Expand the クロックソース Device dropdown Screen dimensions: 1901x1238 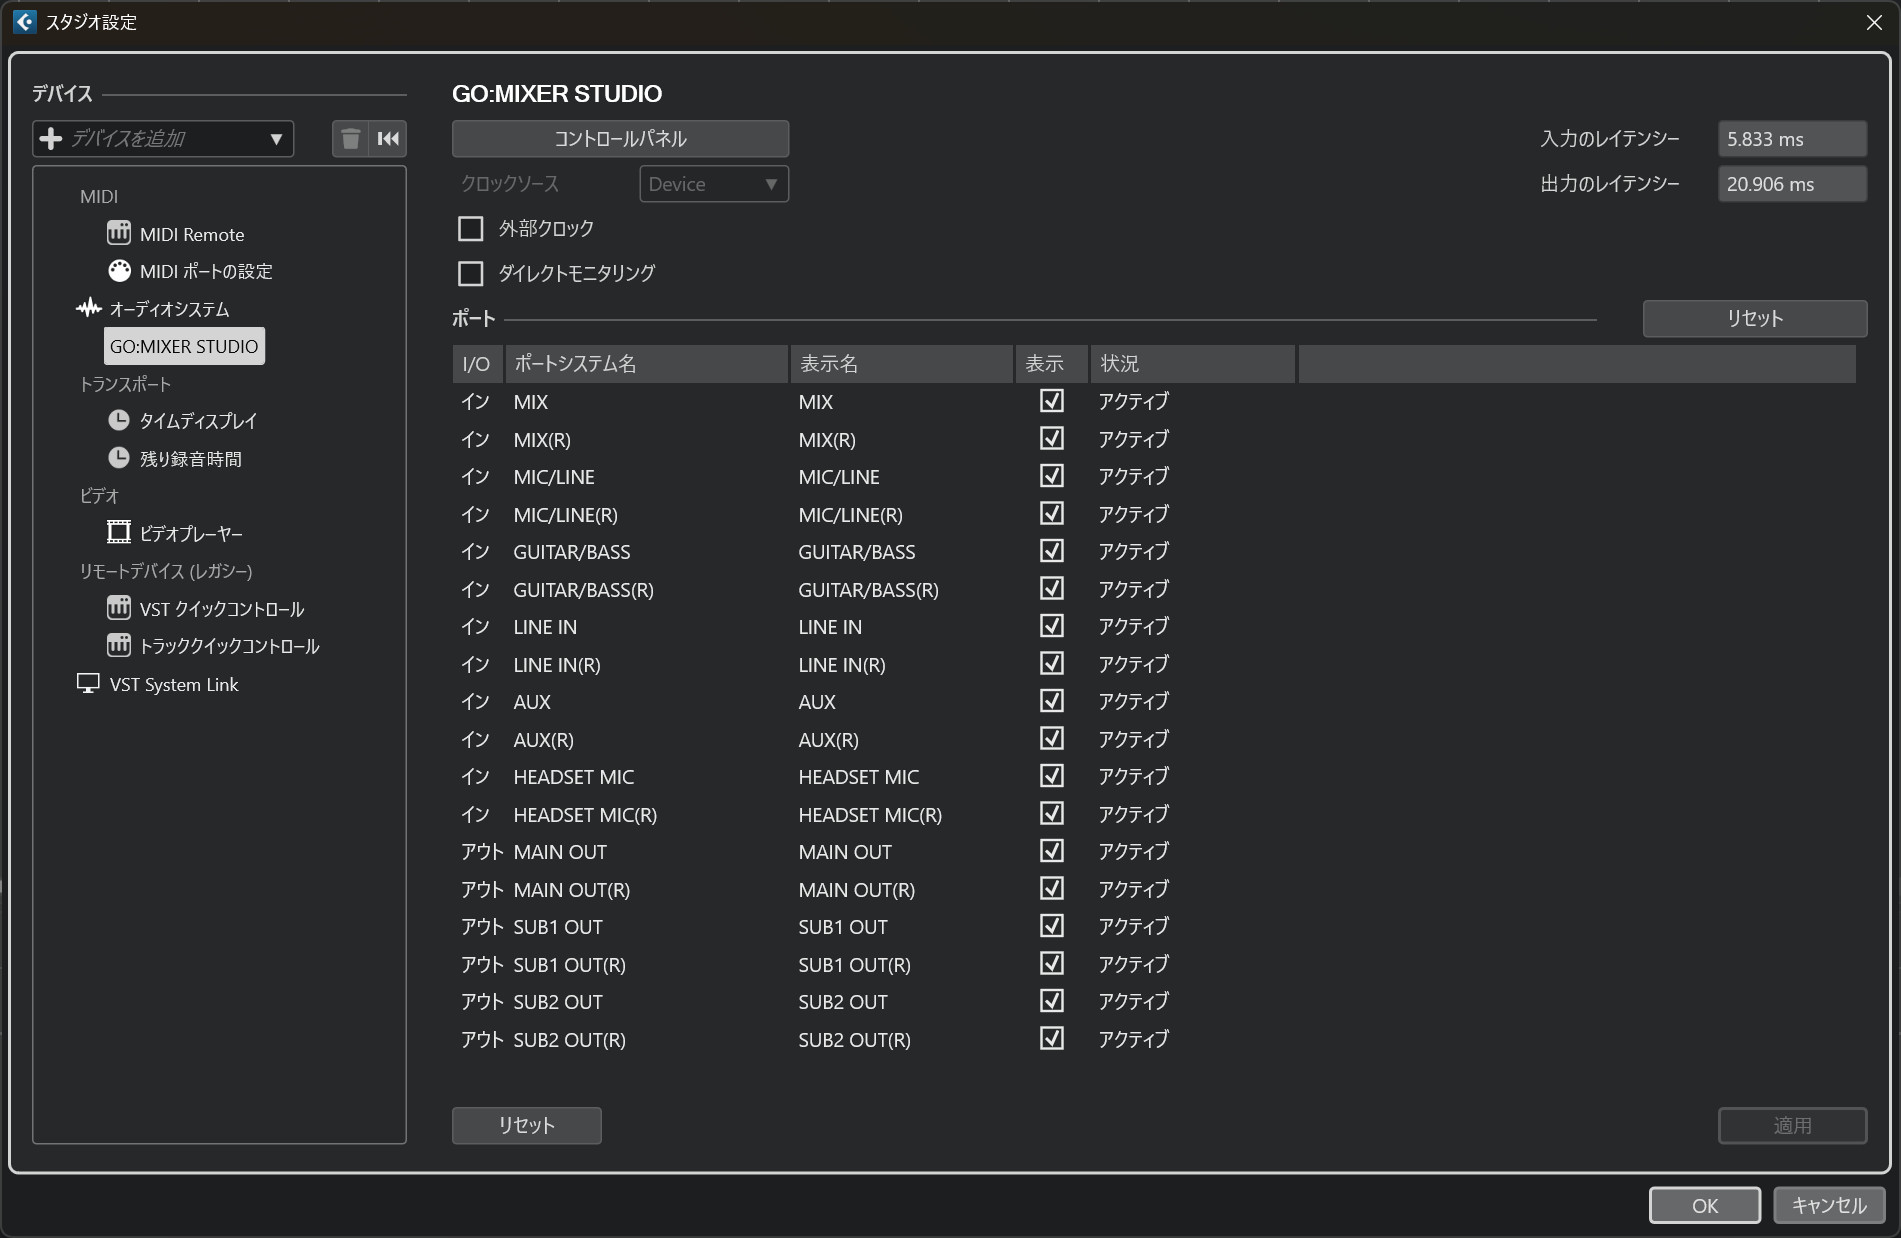[x=713, y=184]
